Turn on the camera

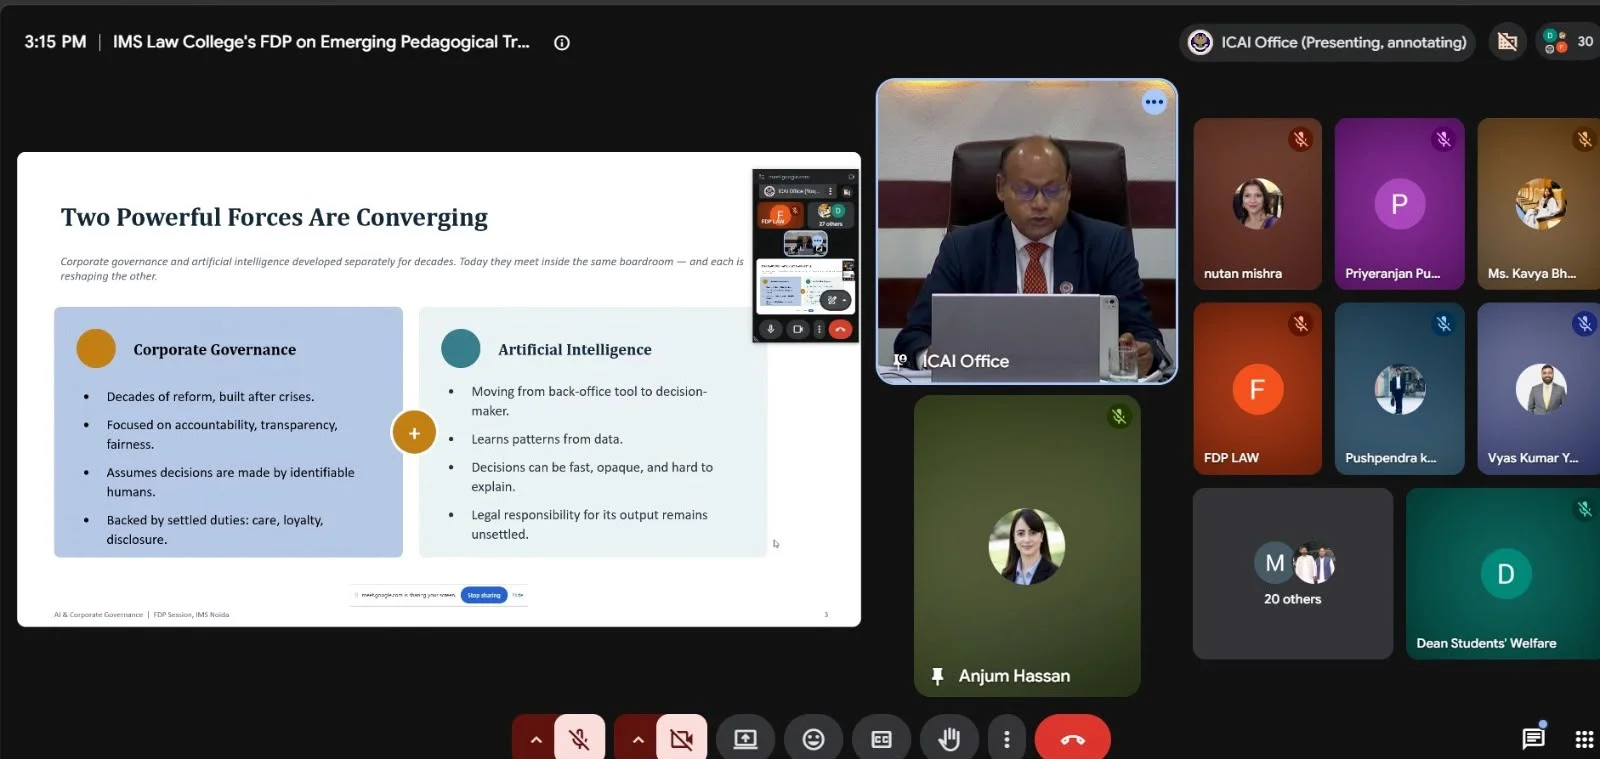(x=682, y=739)
